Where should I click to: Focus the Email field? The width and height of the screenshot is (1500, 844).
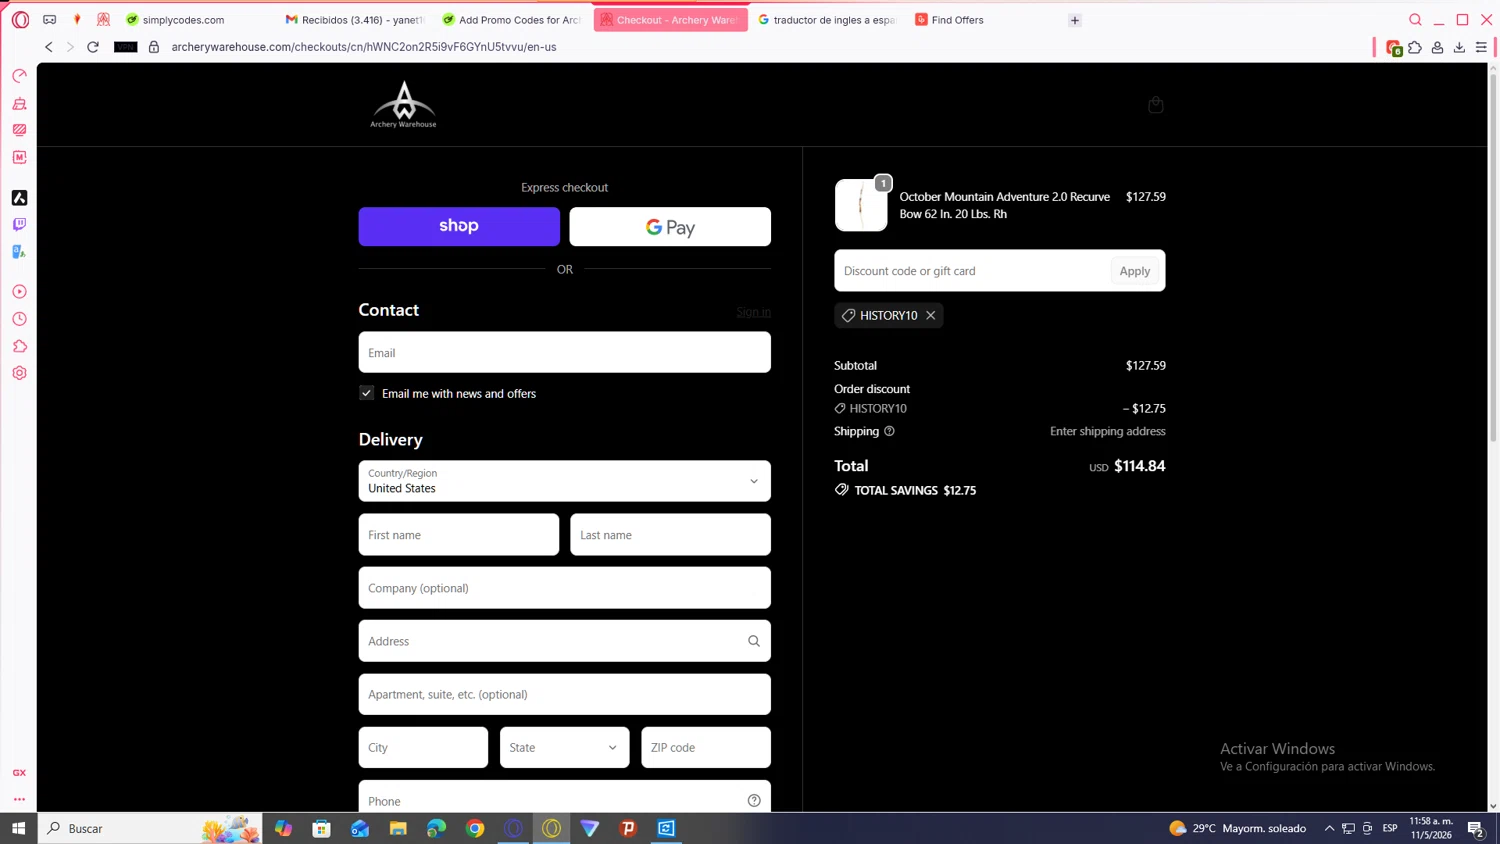pos(564,353)
